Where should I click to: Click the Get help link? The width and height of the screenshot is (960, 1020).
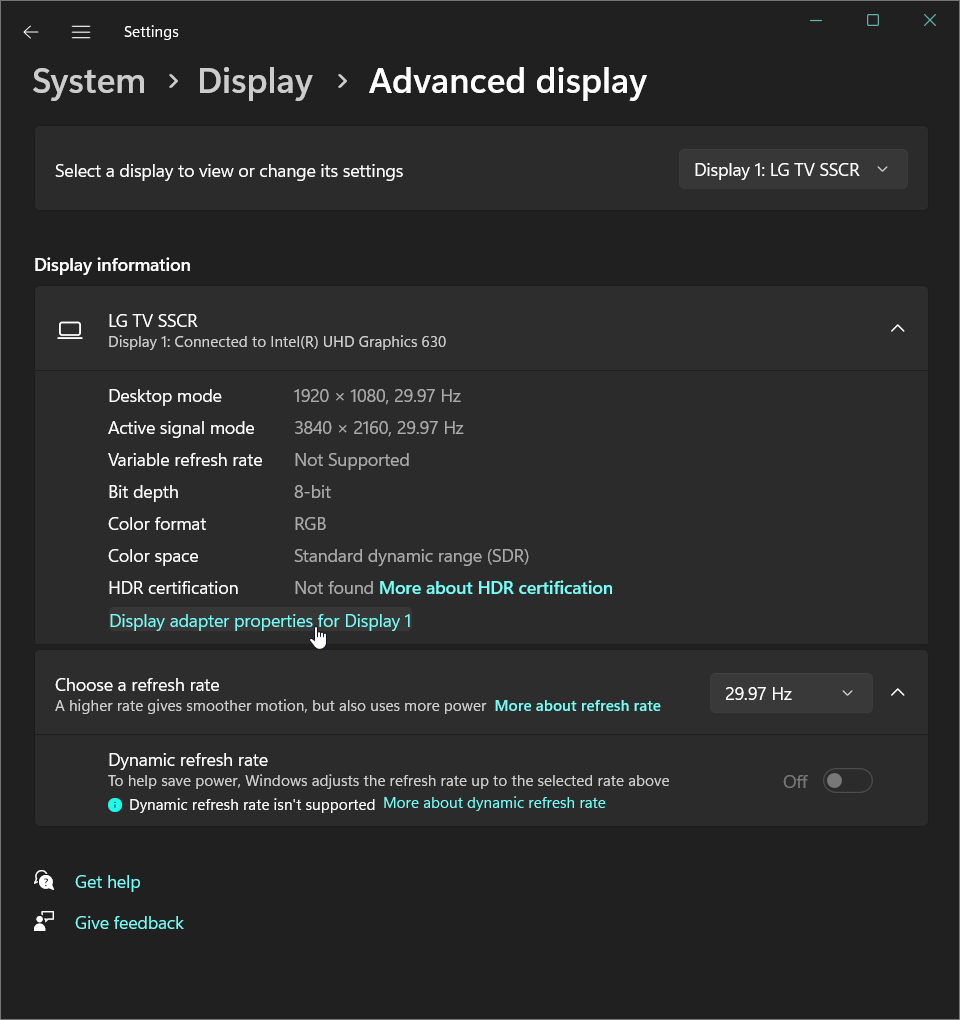[107, 881]
